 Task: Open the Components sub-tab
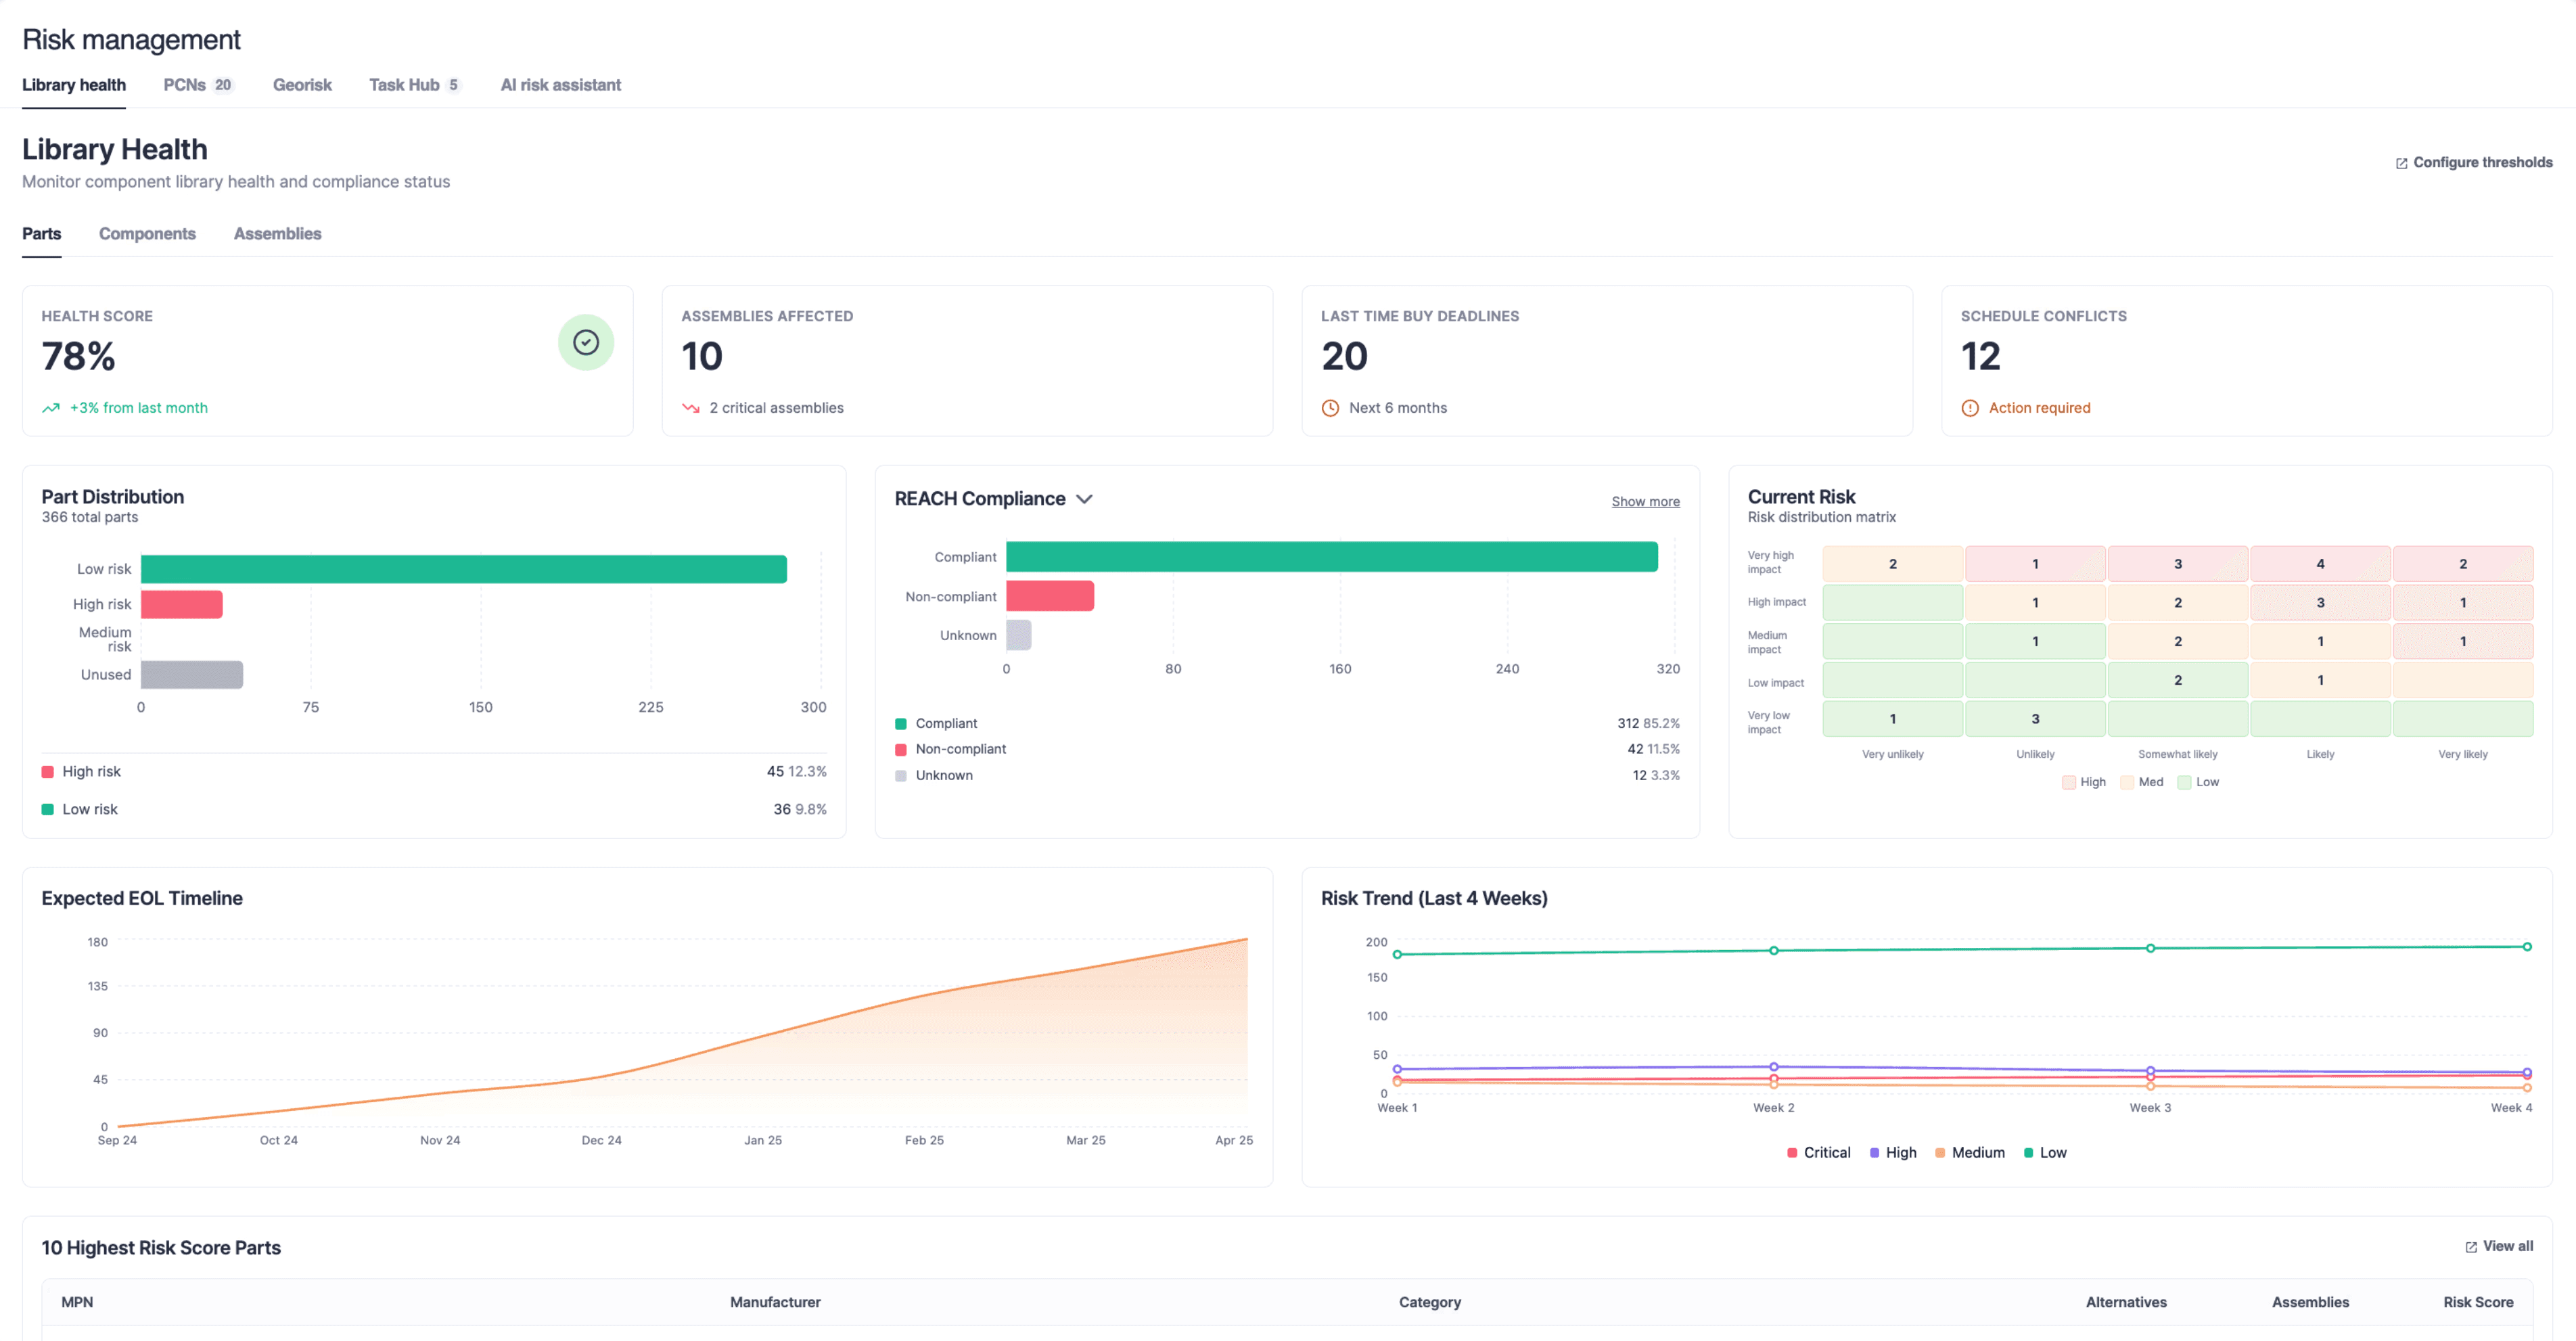coord(147,234)
